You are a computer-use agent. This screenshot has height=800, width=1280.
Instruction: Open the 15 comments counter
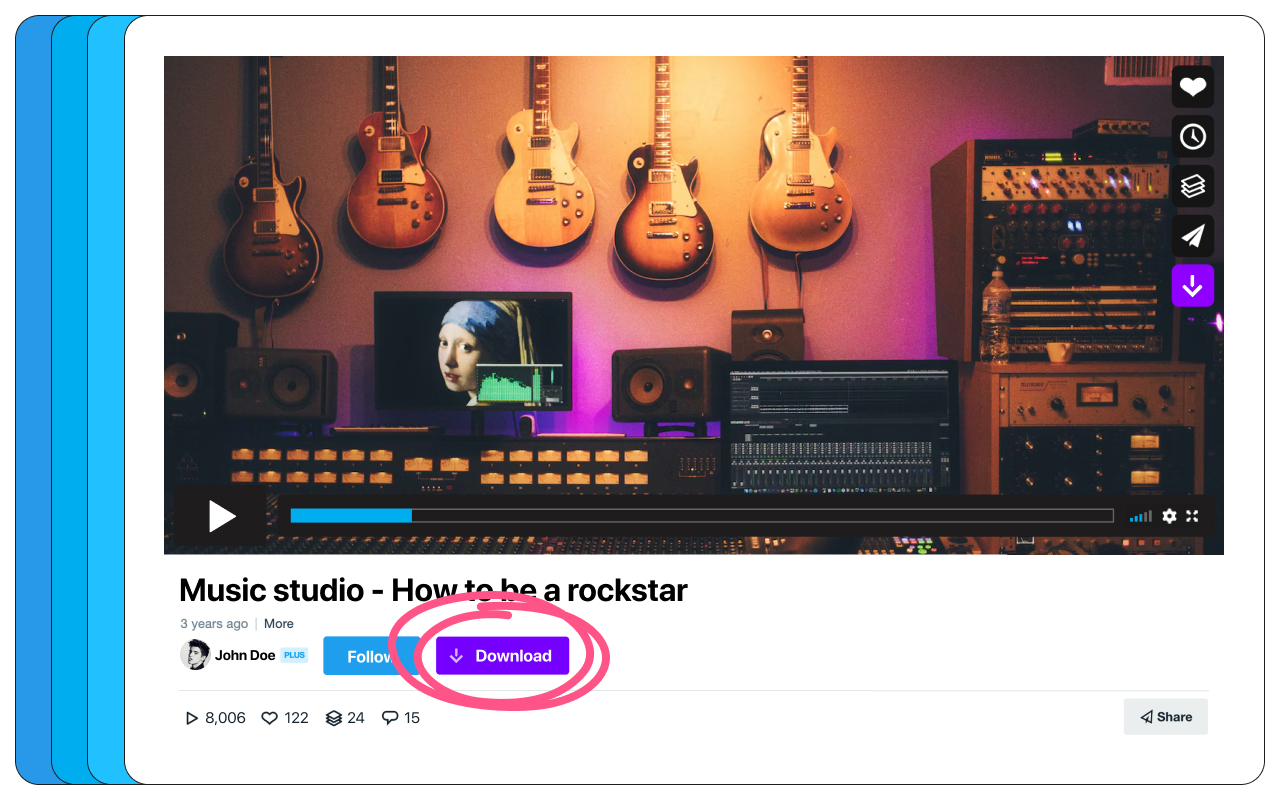401,718
